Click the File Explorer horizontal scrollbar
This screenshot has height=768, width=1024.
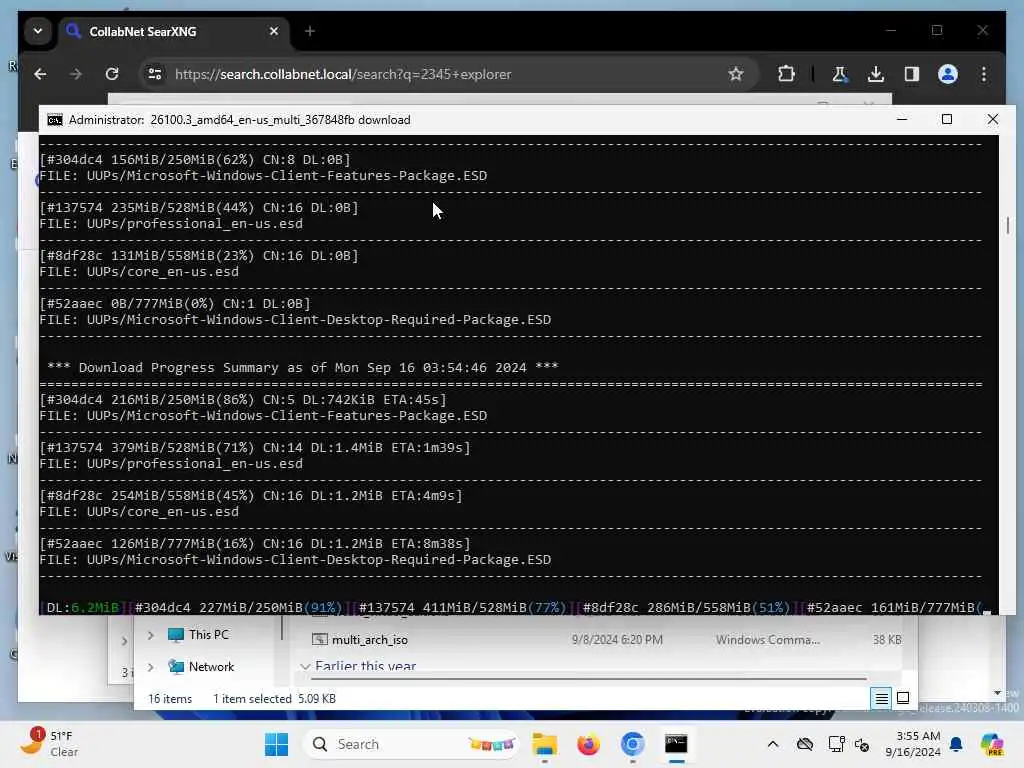pyautogui.click(x=589, y=679)
